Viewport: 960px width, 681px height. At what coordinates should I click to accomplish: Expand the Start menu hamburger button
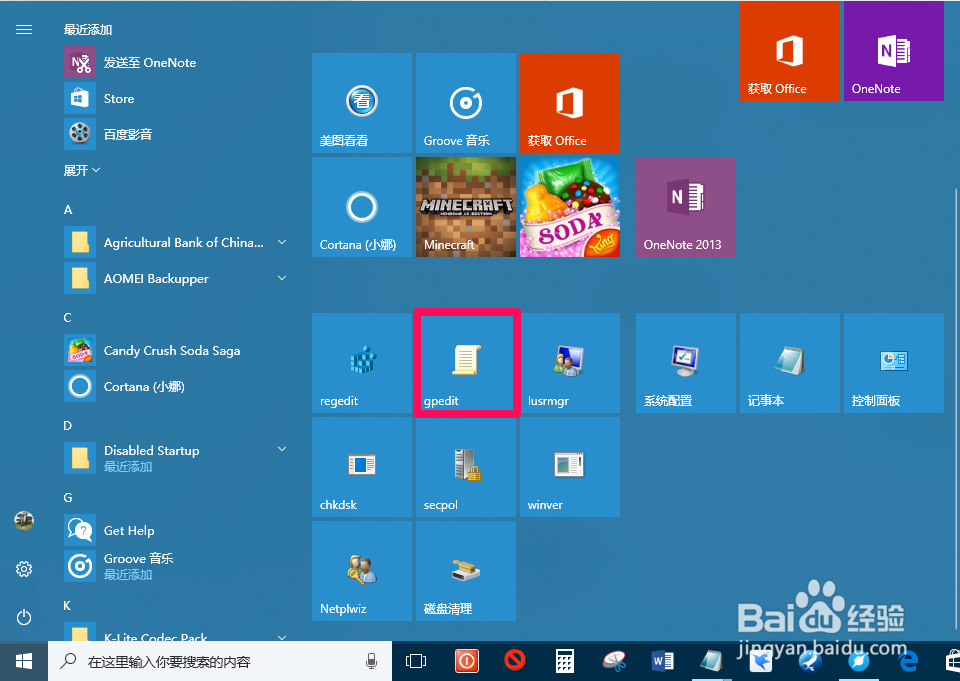24,29
